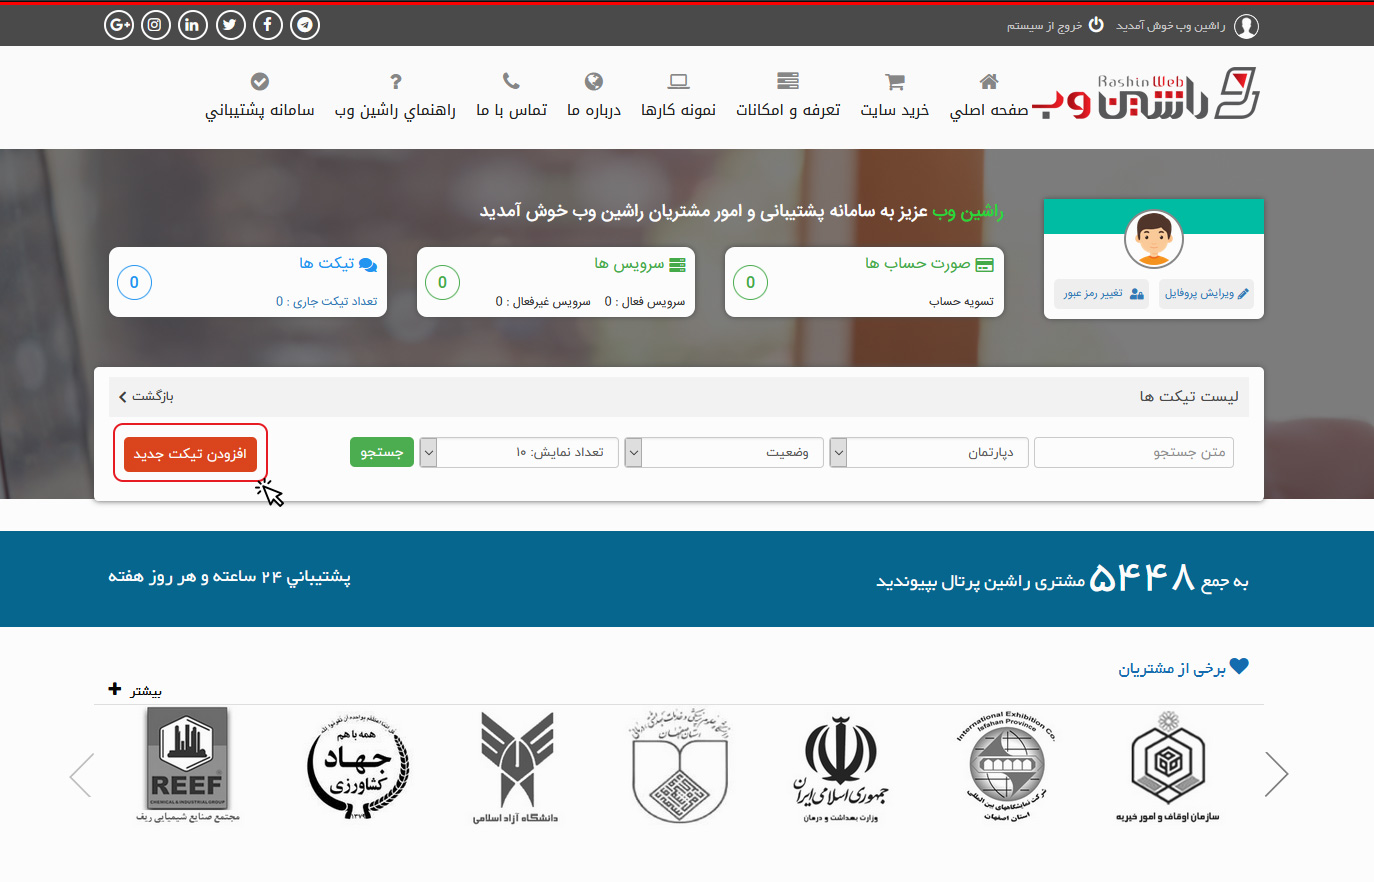Click the خروج از سیستم link

pyautogui.click(x=1044, y=25)
